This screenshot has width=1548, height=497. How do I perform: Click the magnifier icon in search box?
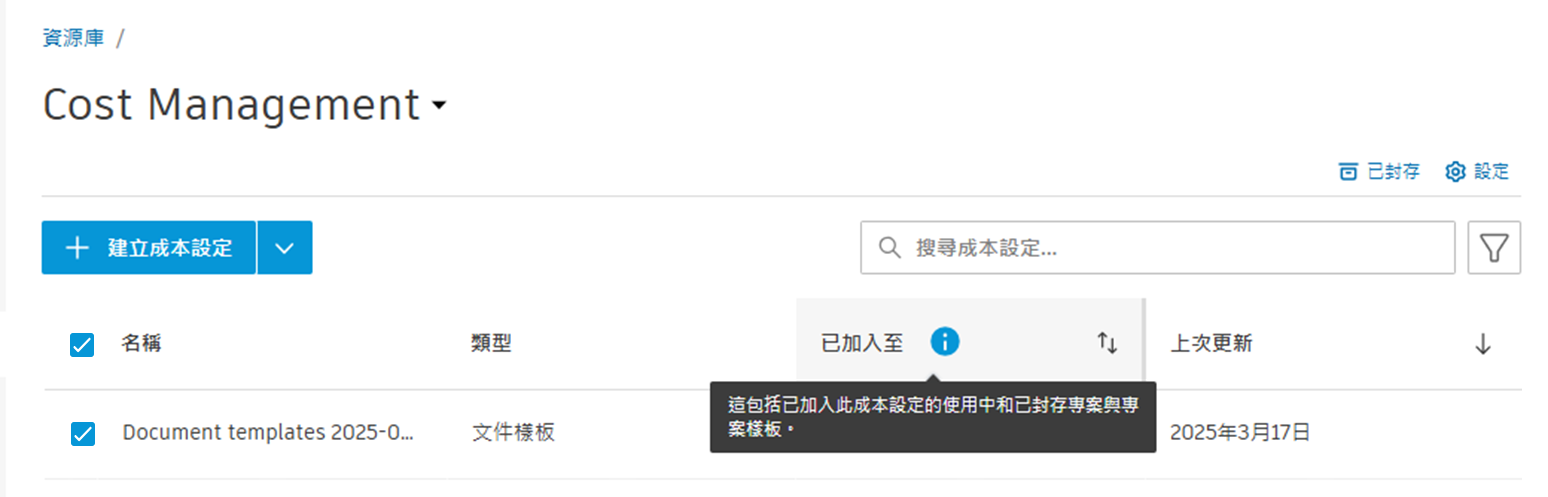click(888, 248)
